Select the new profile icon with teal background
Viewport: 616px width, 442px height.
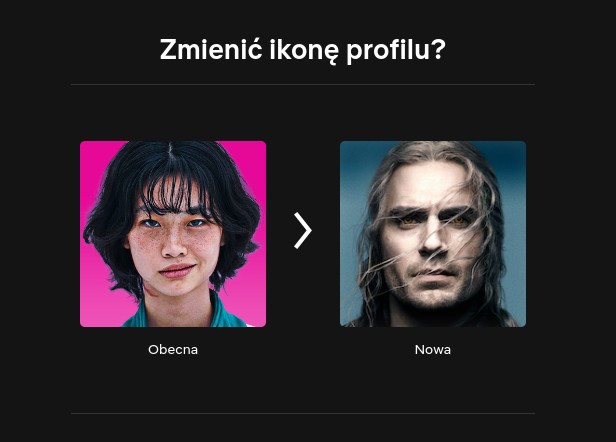[x=433, y=234]
